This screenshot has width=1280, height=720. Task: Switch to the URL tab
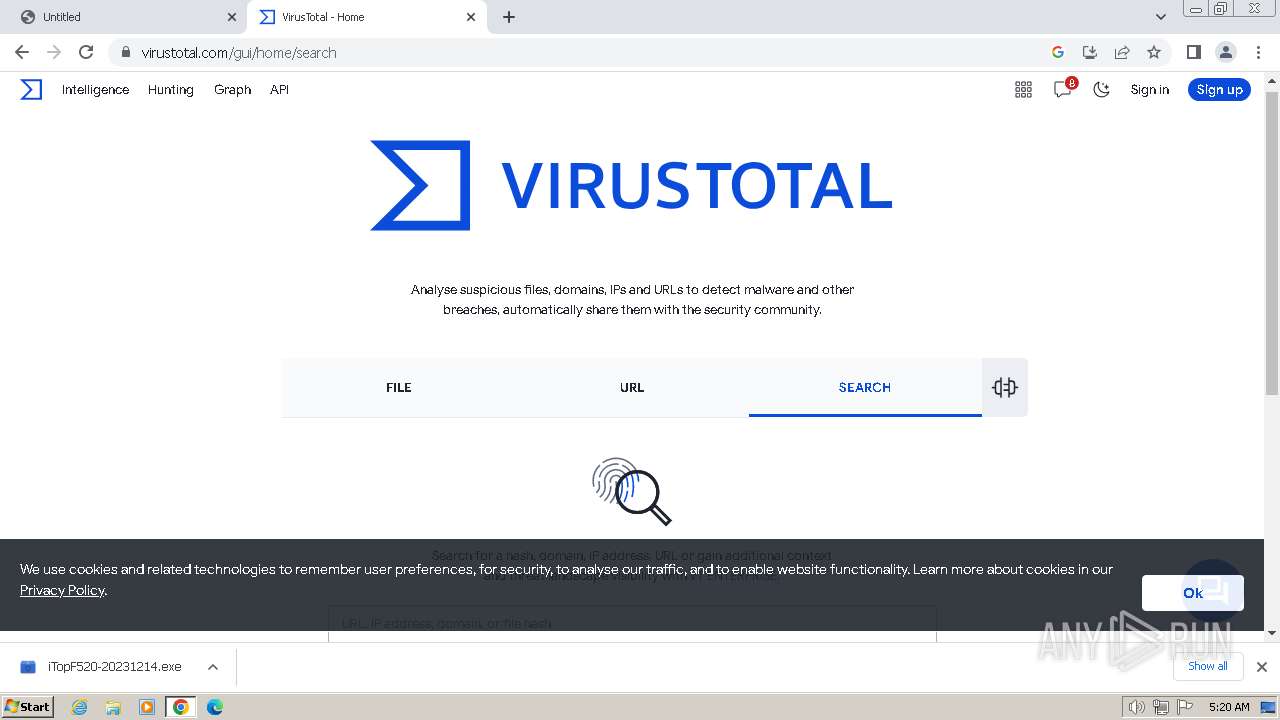632,387
